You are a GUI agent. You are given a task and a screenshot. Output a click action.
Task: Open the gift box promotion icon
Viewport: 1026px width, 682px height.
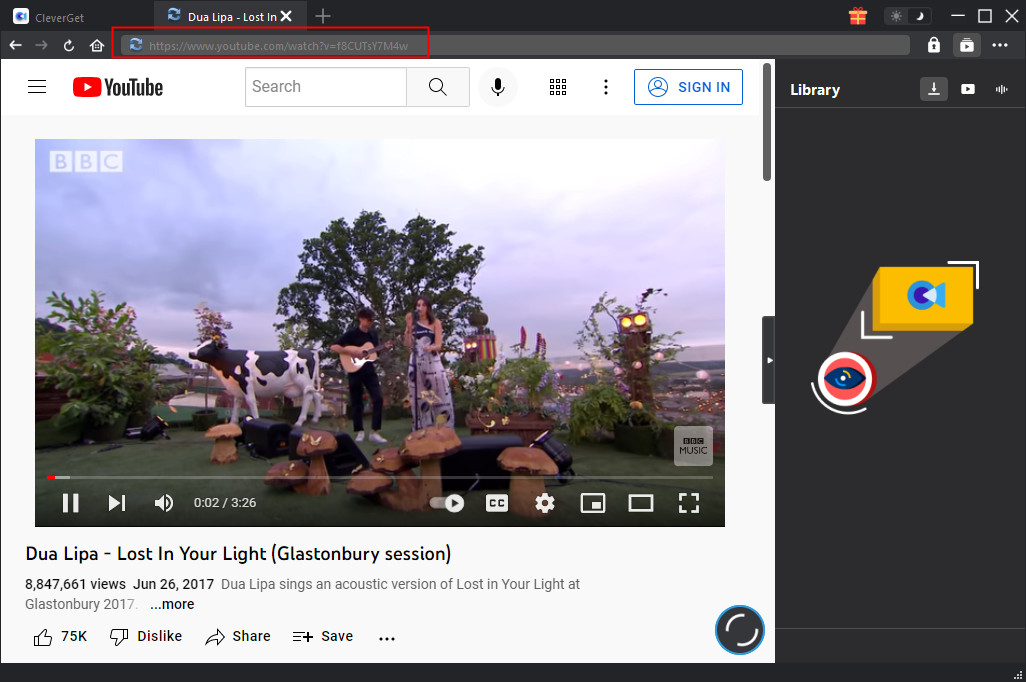[x=857, y=16]
